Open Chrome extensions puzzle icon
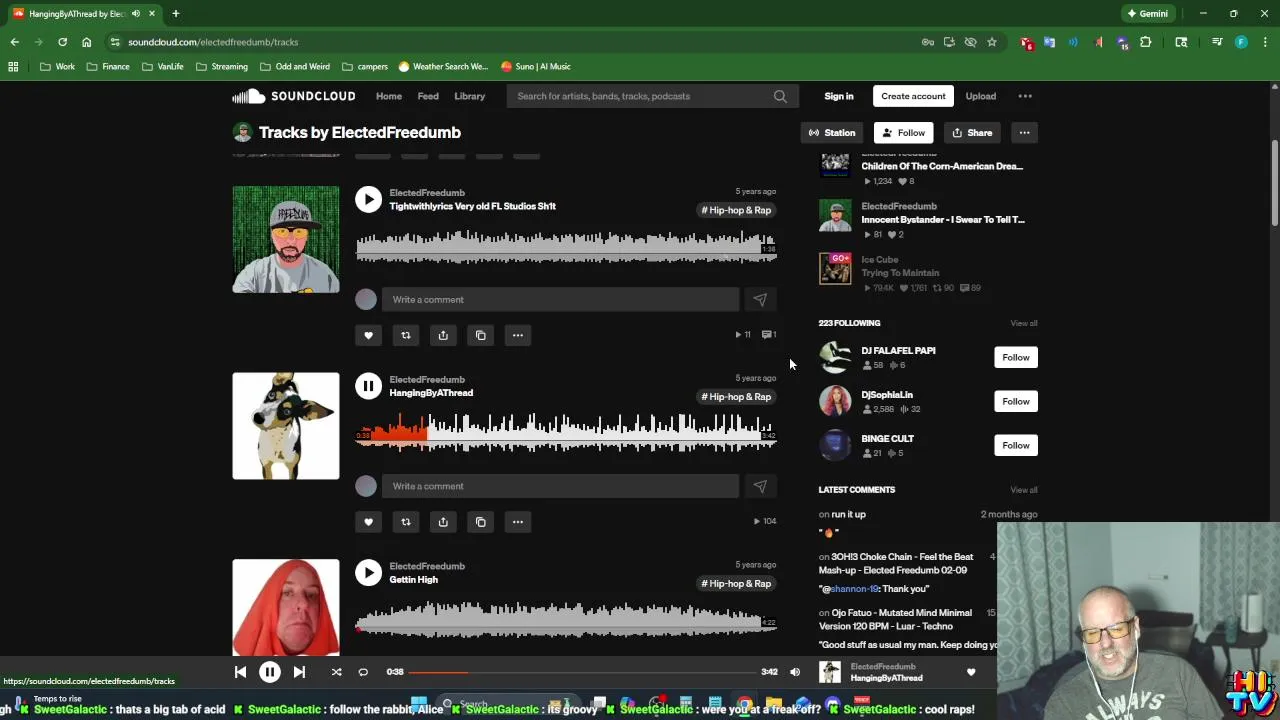Image resolution: width=1280 pixels, height=720 pixels. (x=1146, y=42)
